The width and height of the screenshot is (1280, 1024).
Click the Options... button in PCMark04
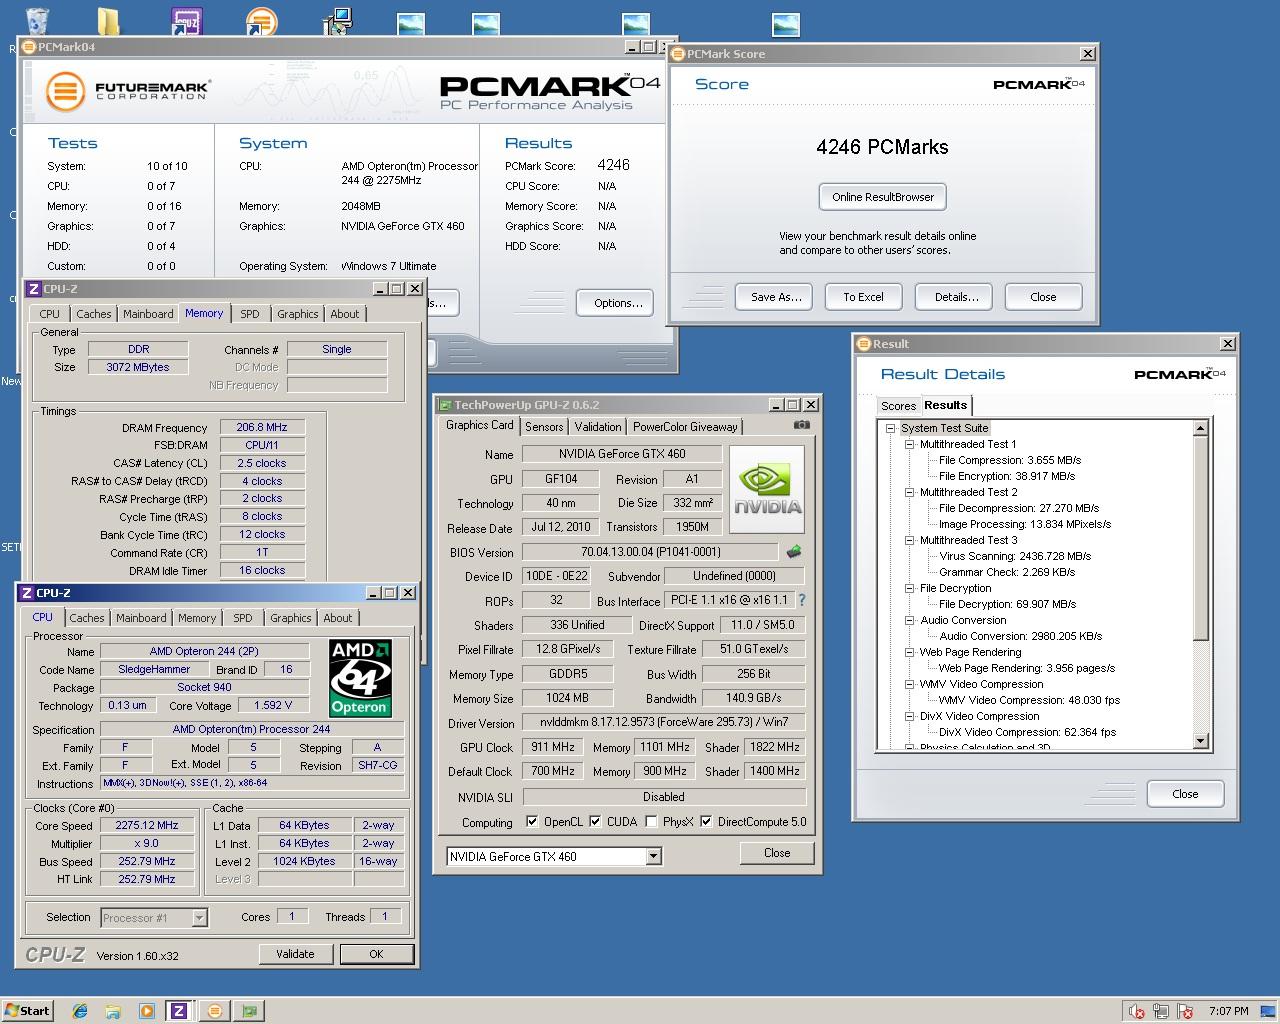(x=618, y=303)
